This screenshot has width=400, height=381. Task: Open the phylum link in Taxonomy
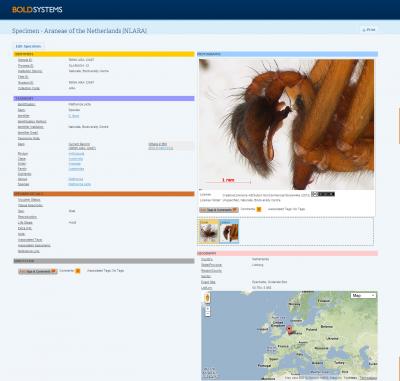76,154
